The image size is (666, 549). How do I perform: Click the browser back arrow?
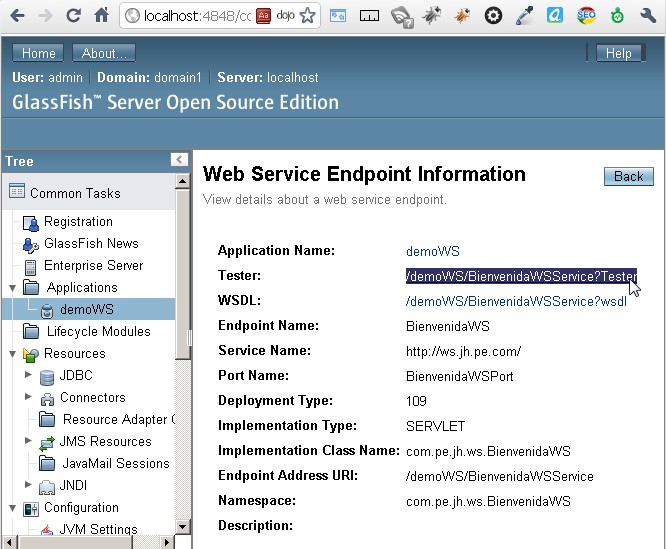[x=17, y=16]
